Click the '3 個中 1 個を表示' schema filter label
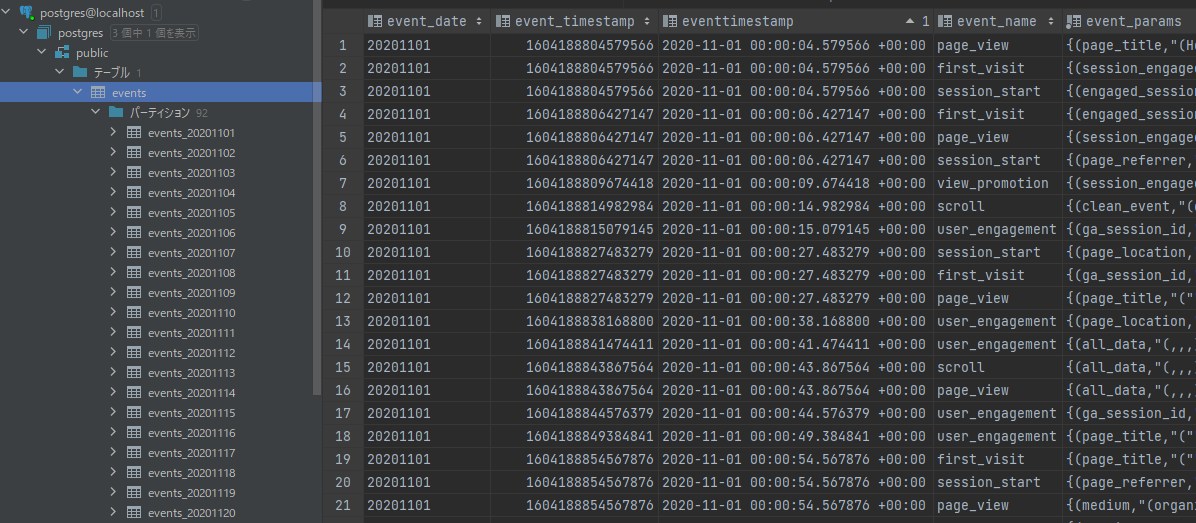1196x523 pixels. click(x=154, y=33)
